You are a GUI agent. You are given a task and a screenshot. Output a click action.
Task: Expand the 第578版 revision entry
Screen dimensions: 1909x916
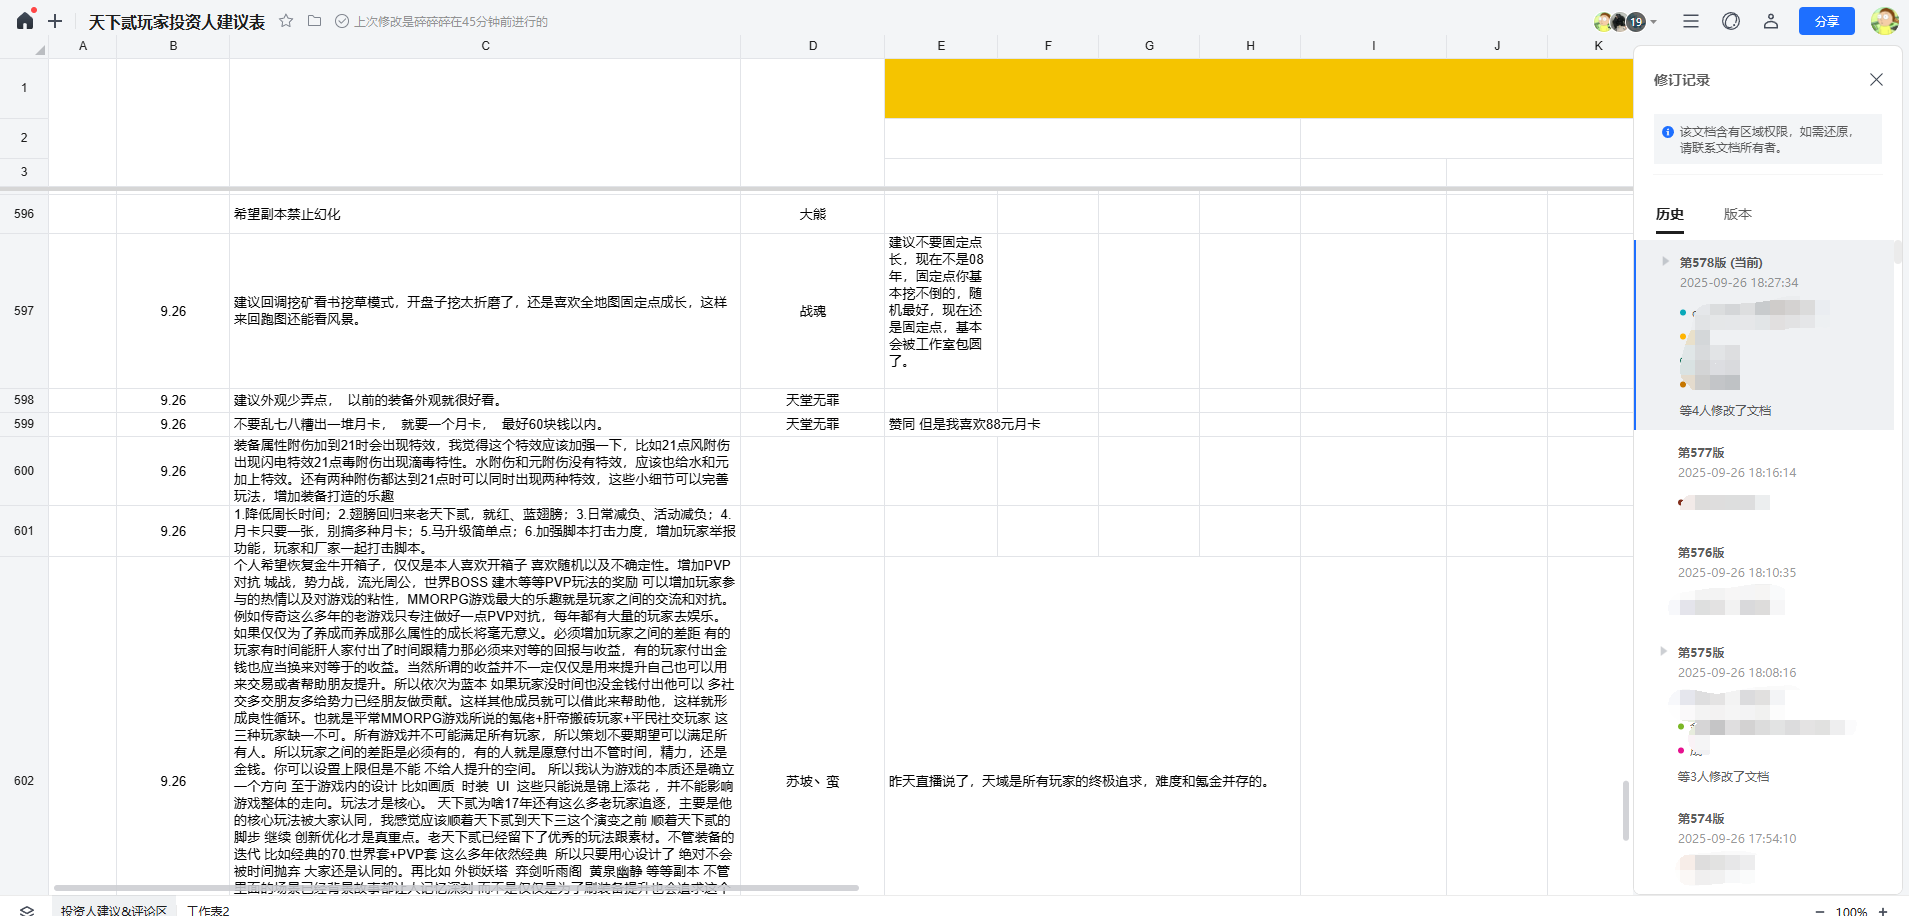click(x=1665, y=262)
